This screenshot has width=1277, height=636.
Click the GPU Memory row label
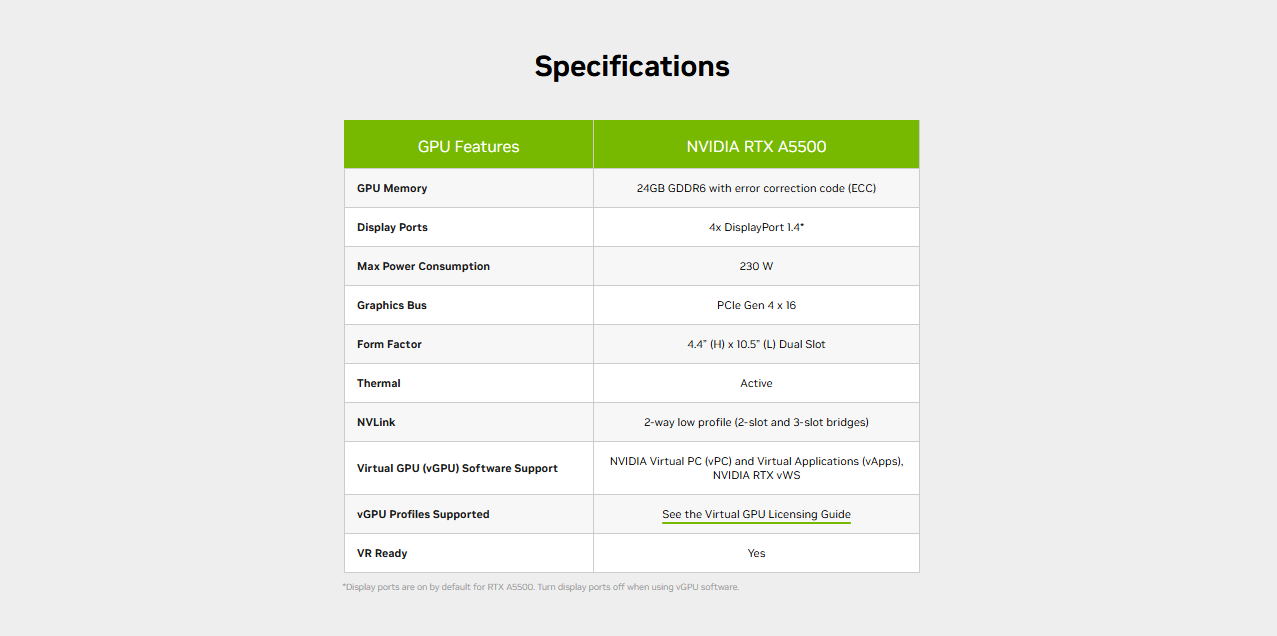click(x=392, y=188)
